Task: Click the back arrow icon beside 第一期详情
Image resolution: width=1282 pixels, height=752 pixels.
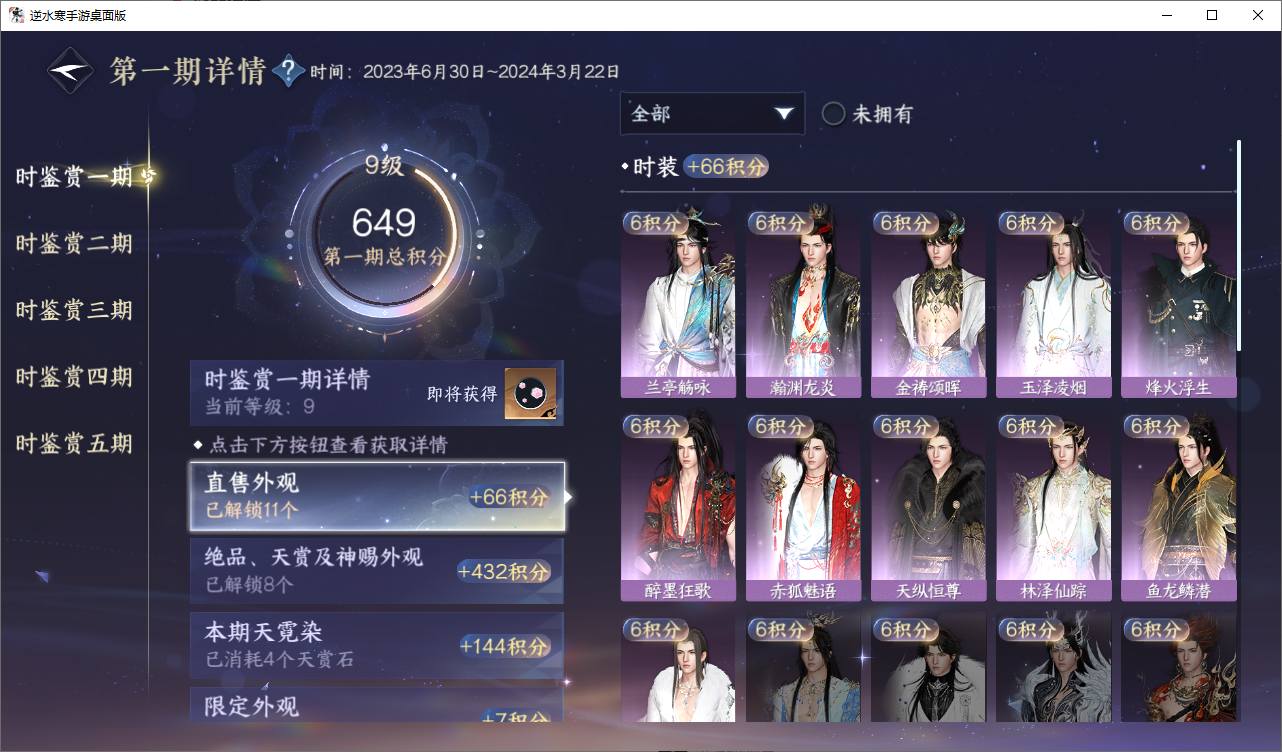Action: click(x=71, y=71)
